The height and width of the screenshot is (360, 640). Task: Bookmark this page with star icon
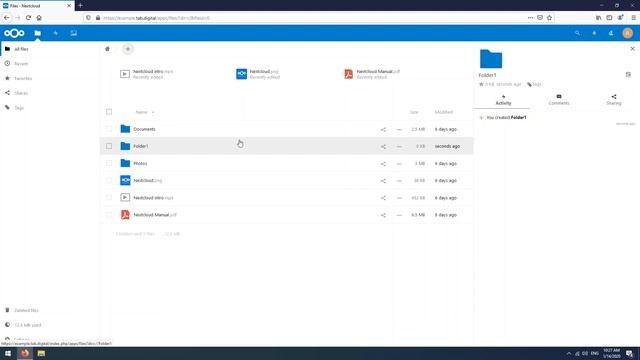click(x=549, y=18)
